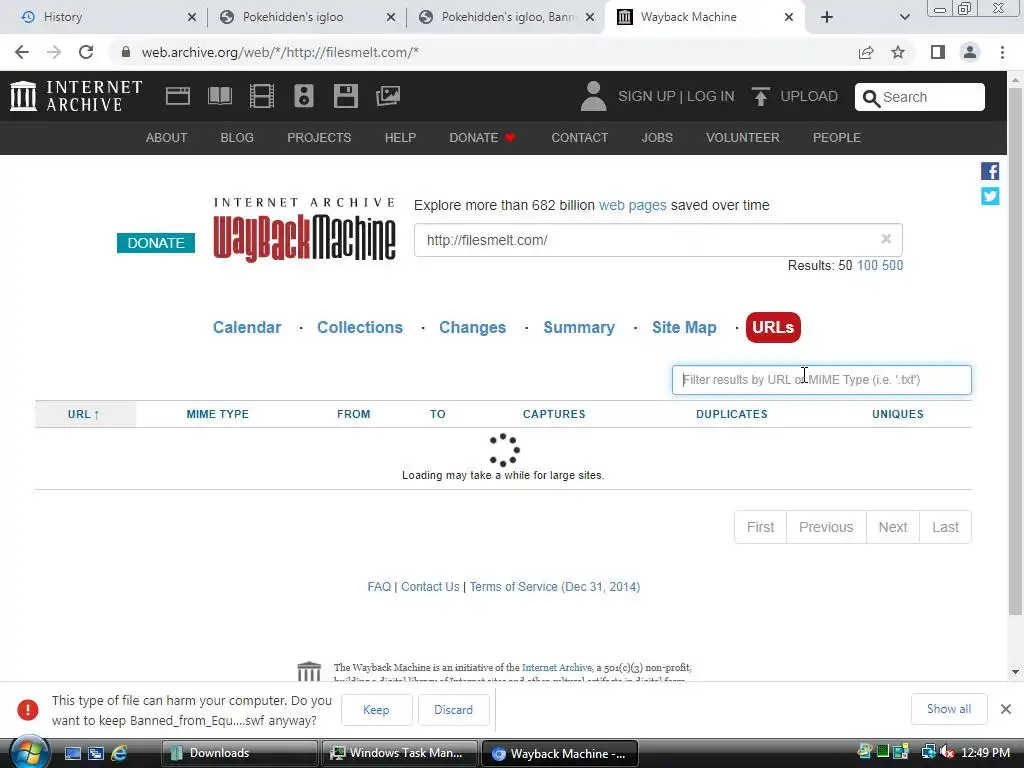The width and height of the screenshot is (1024, 768).
Task: Click Show Desktop quick launch icon
Action: pos(72,753)
